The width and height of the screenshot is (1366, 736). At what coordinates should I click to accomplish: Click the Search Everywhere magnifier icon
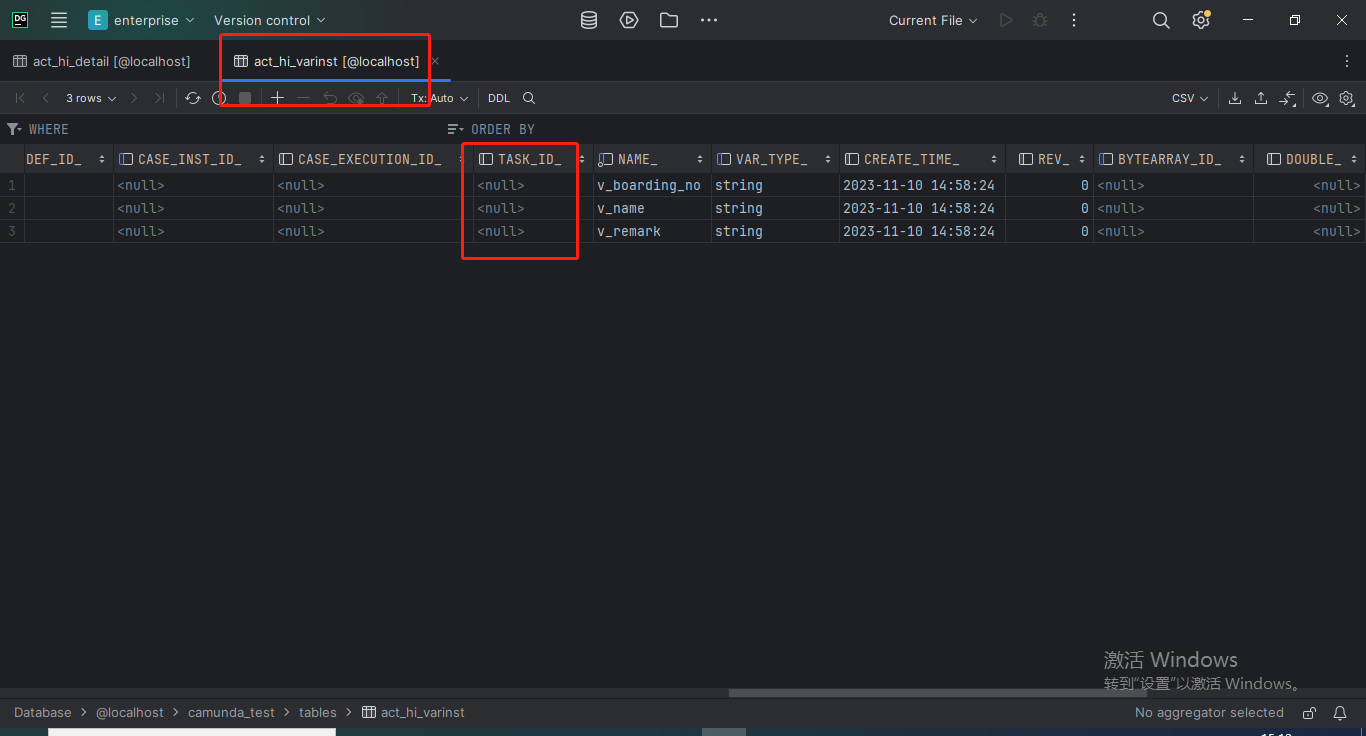[1161, 20]
